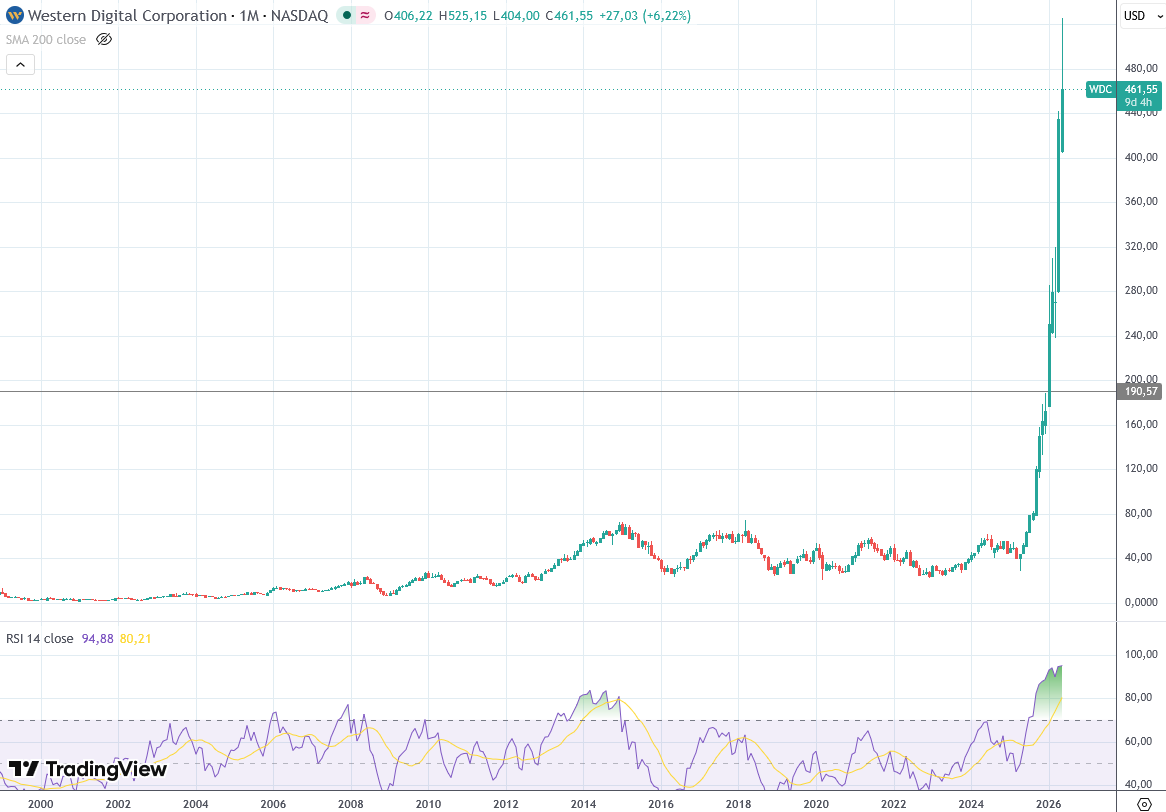The image size is (1166, 812).
Task: Click the 100,00 RSI axis label
Action: [x=1141, y=654]
